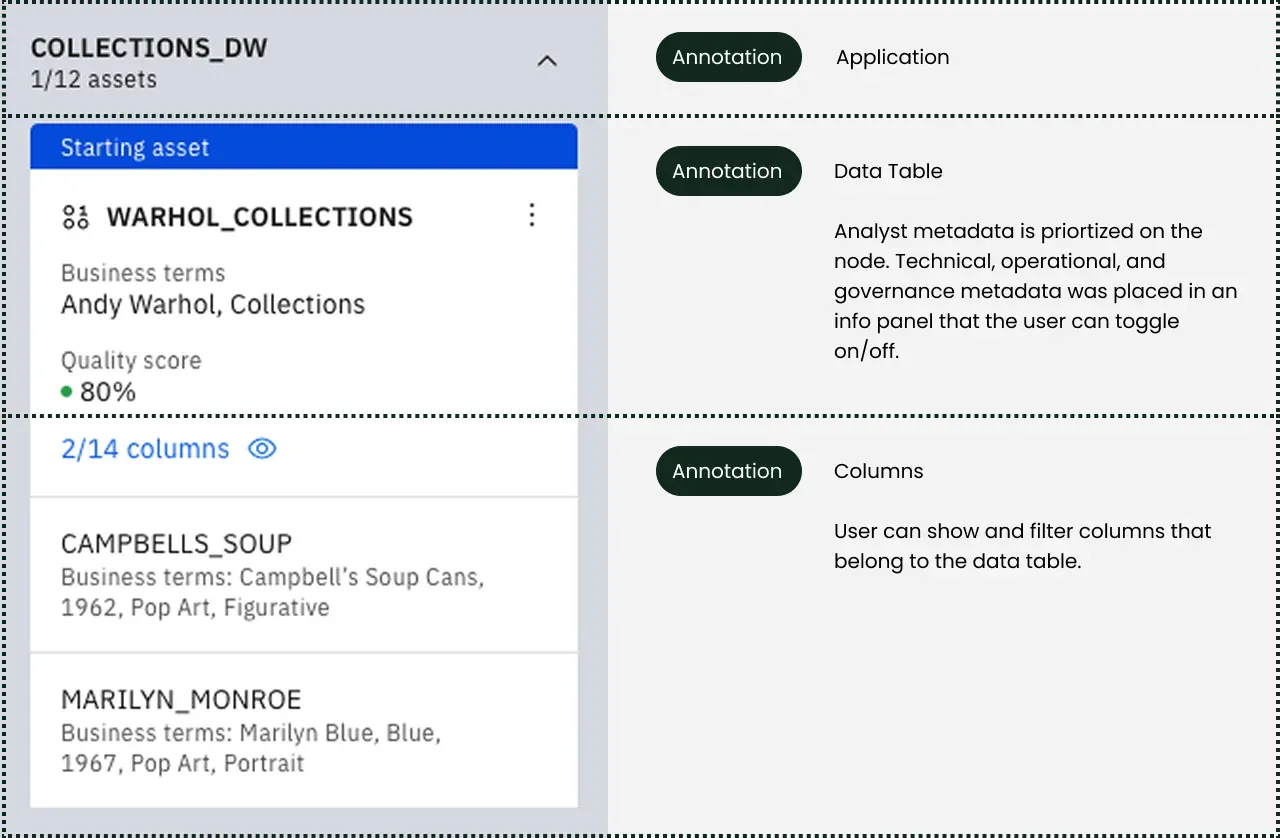Click the Annotation pill next to Application
1280x838 pixels.
click(x=728, y=57)
